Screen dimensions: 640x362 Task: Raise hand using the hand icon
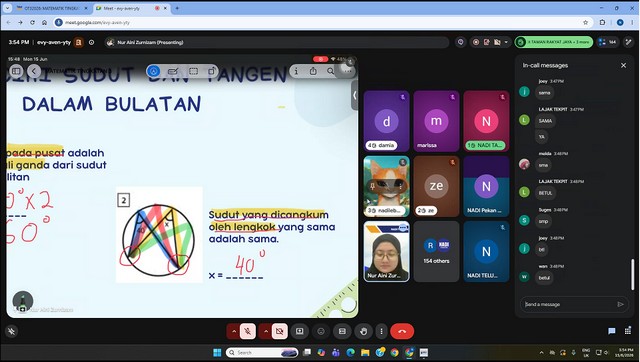coord(363,331)
